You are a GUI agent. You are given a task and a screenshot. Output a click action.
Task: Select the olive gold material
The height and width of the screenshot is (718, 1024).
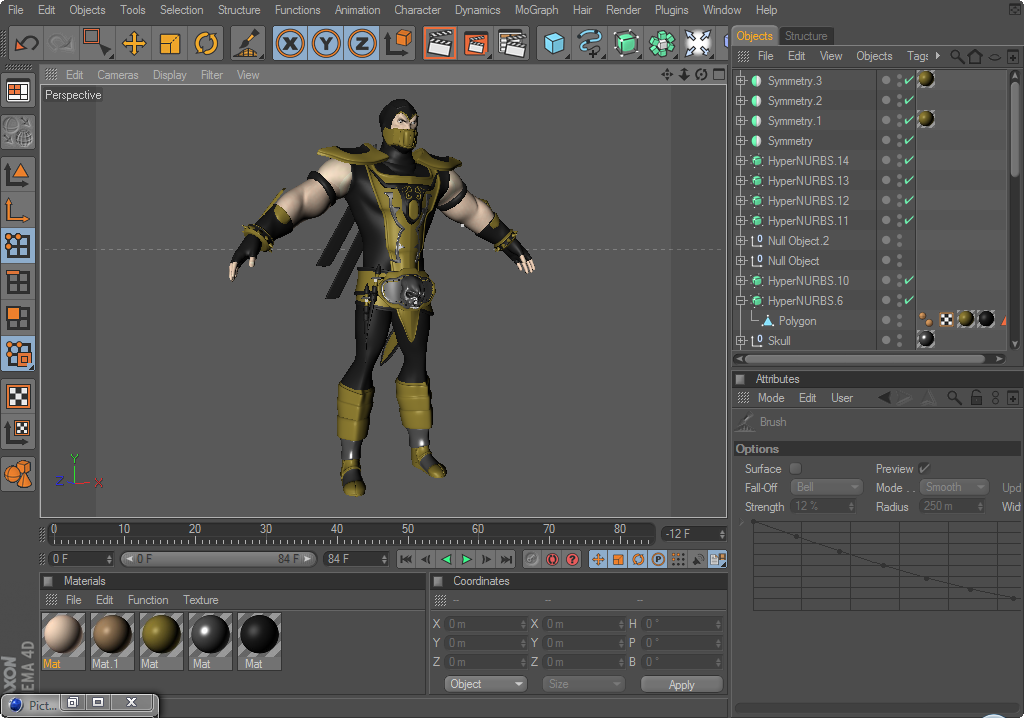[x=161, y=641]
